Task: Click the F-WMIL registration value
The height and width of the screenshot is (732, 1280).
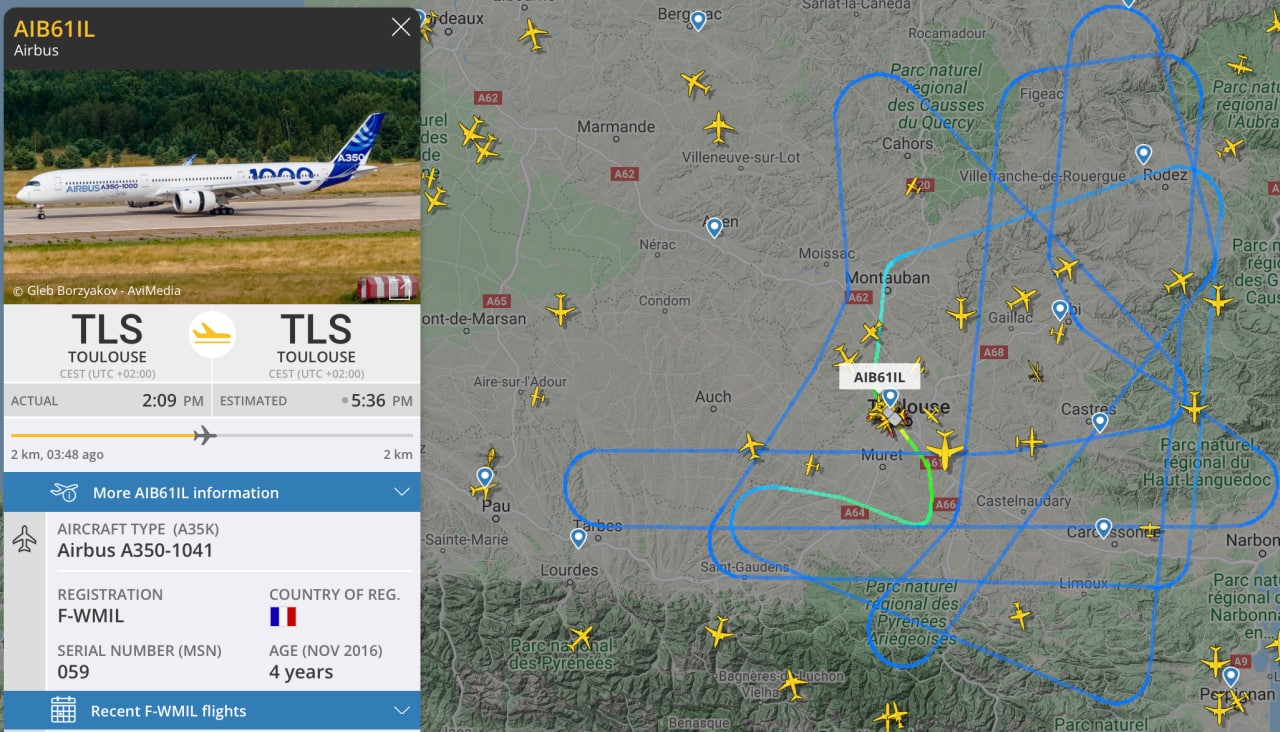Action: (90, 616)
